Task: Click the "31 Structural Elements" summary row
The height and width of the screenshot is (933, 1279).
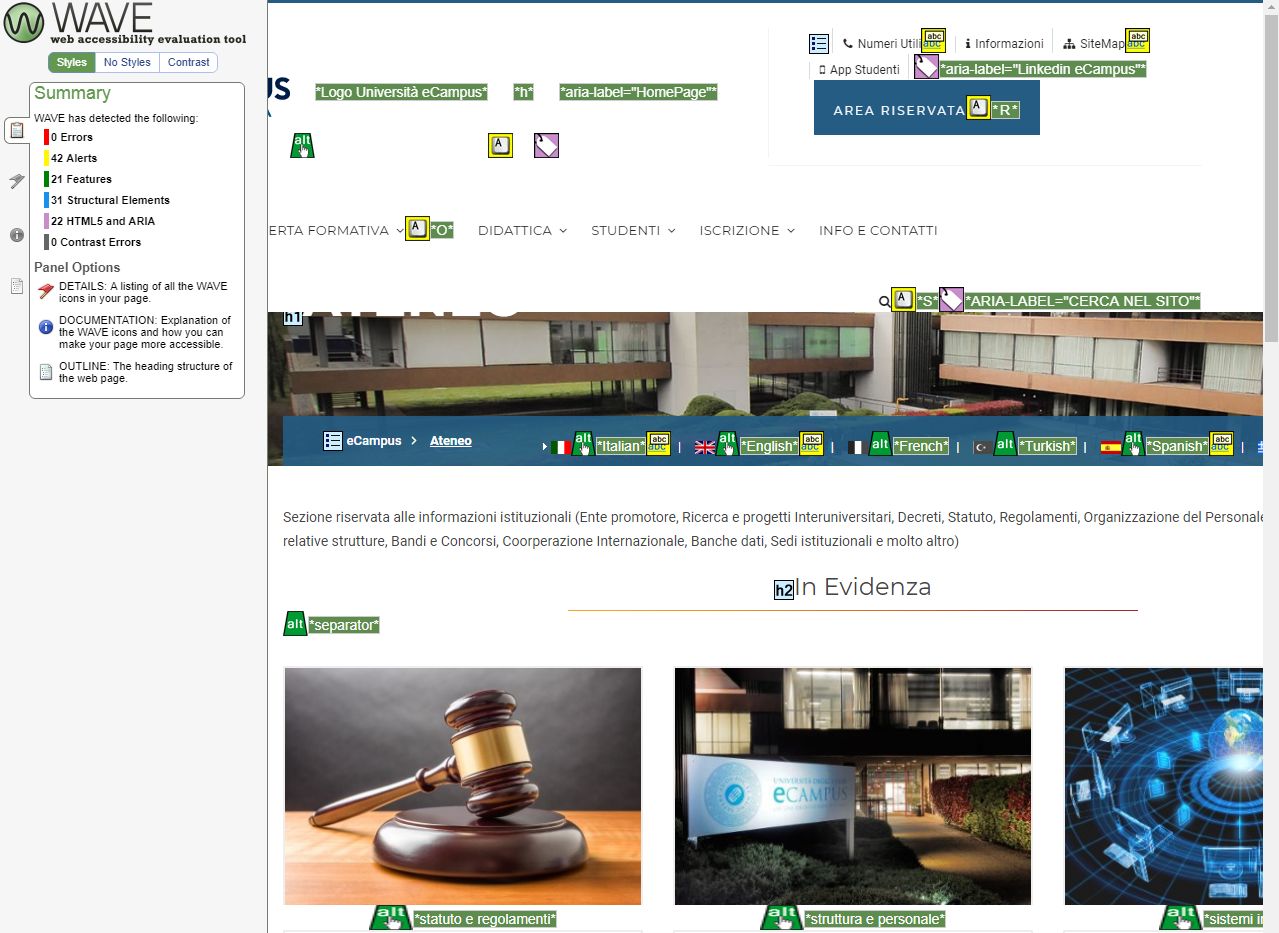Action: click(x=107, y=200)
